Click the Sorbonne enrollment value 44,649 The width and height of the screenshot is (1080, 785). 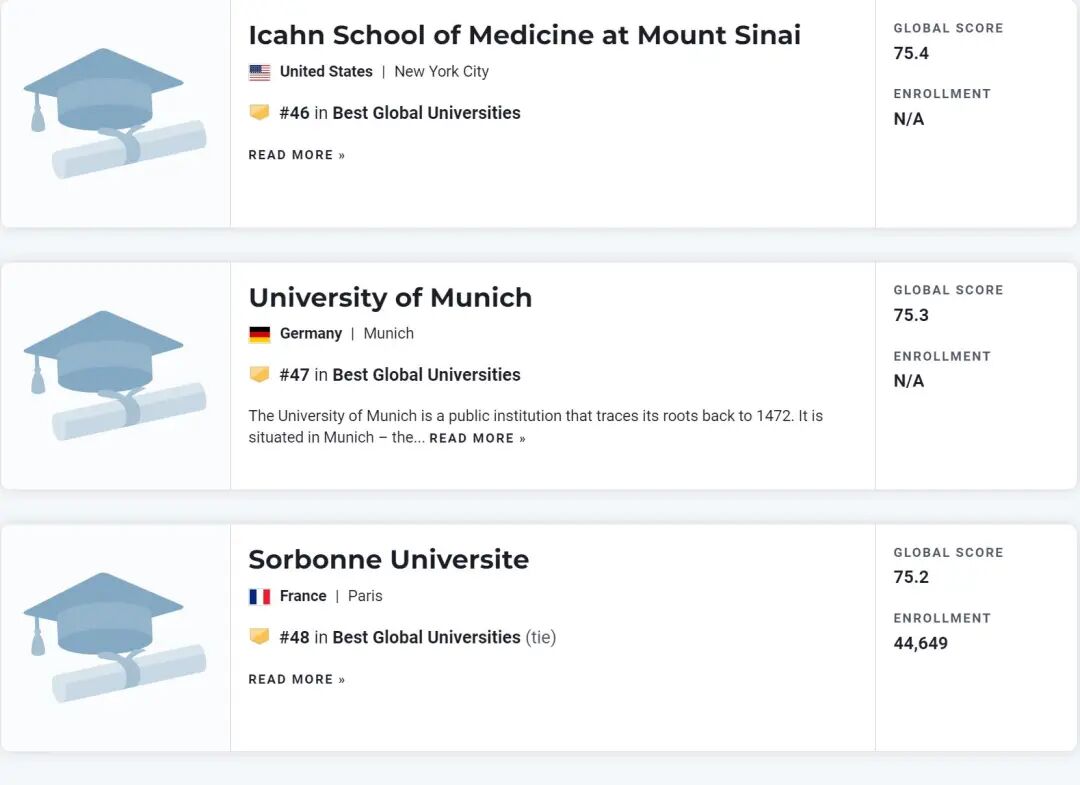click(x=920, y=643)
